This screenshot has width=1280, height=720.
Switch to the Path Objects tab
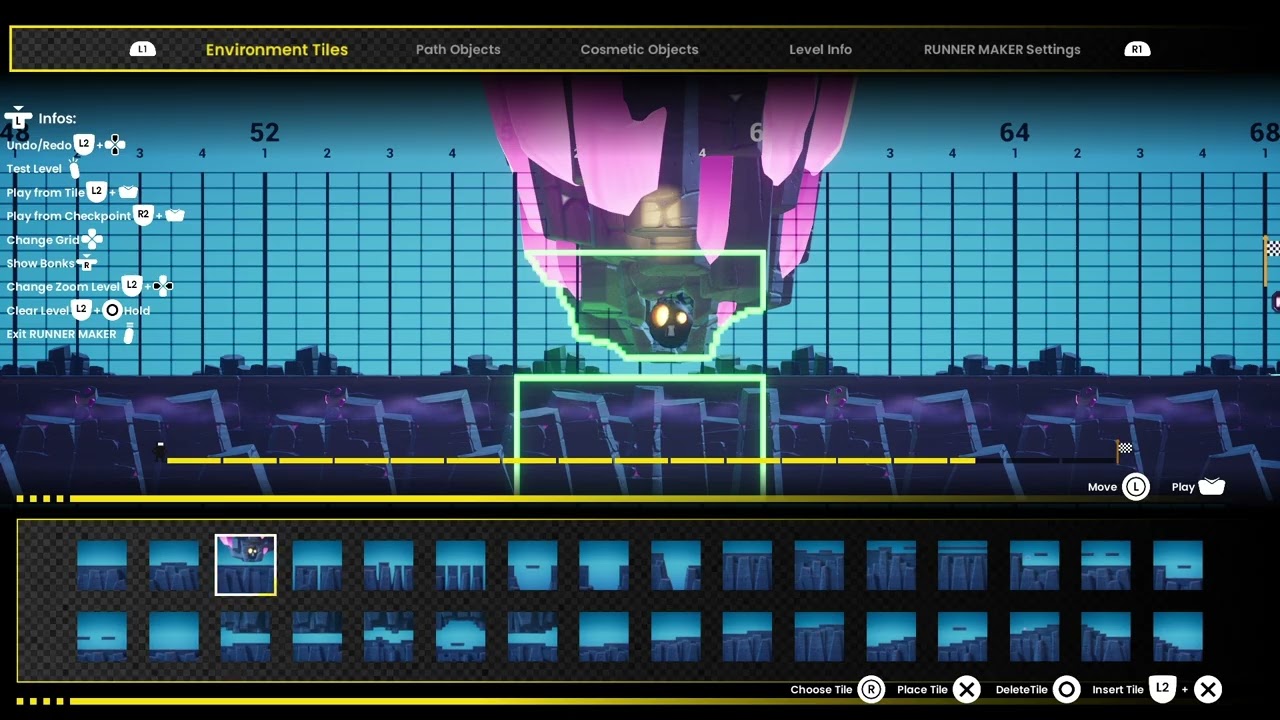click(x=458, y=49)
